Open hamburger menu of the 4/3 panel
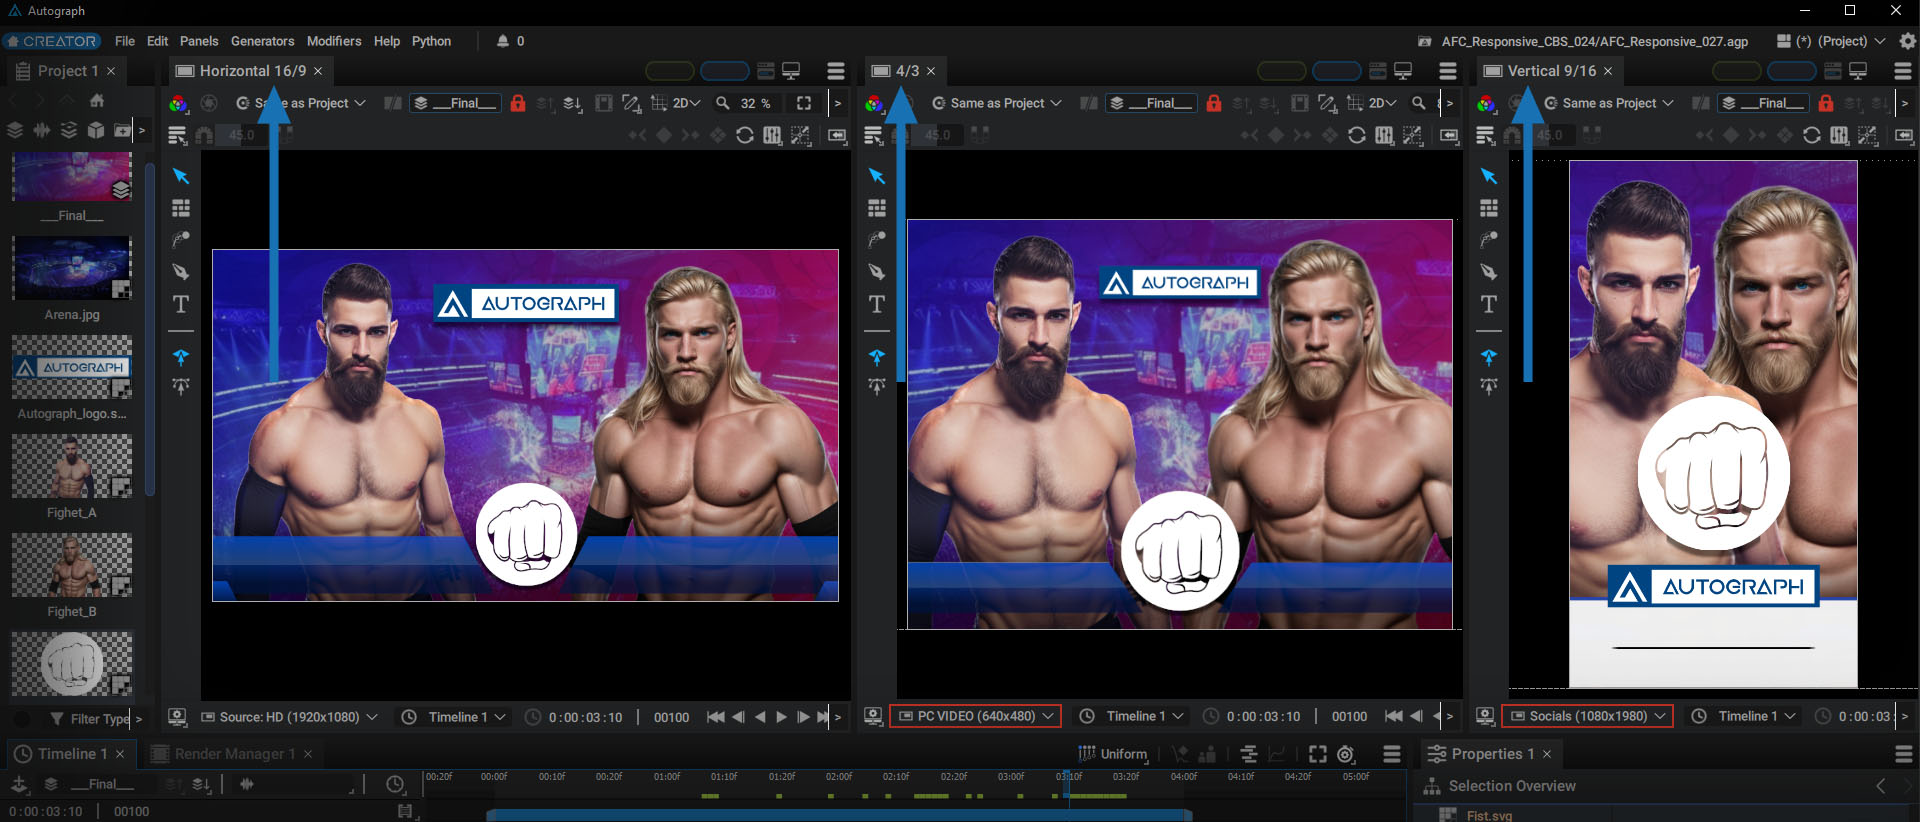Image resolution: width=1920 pixels, height=822 pixels. (1448, 71)
